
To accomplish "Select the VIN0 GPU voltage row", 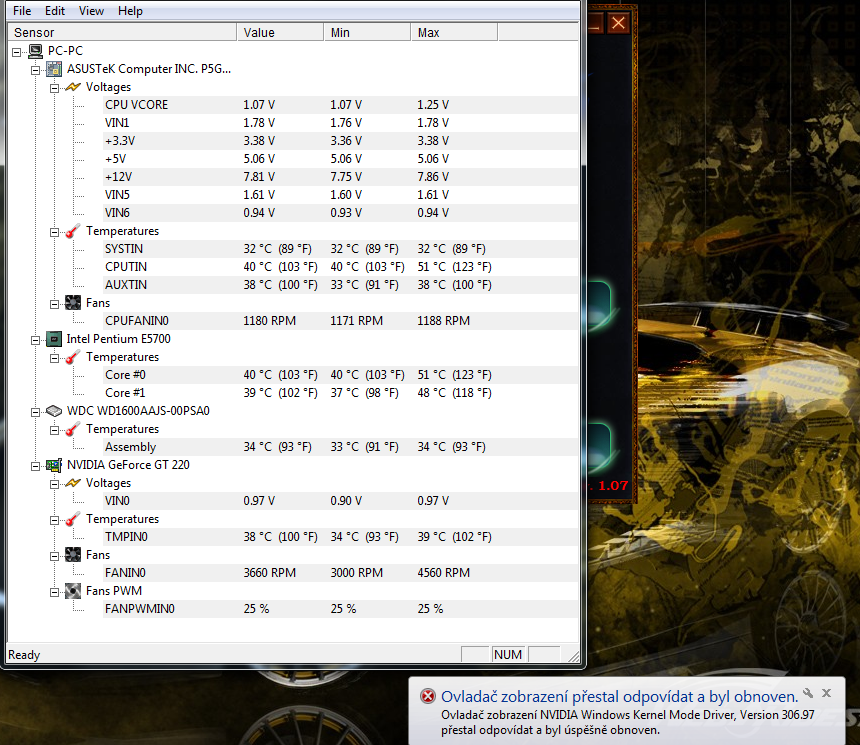I will [340, 501].
